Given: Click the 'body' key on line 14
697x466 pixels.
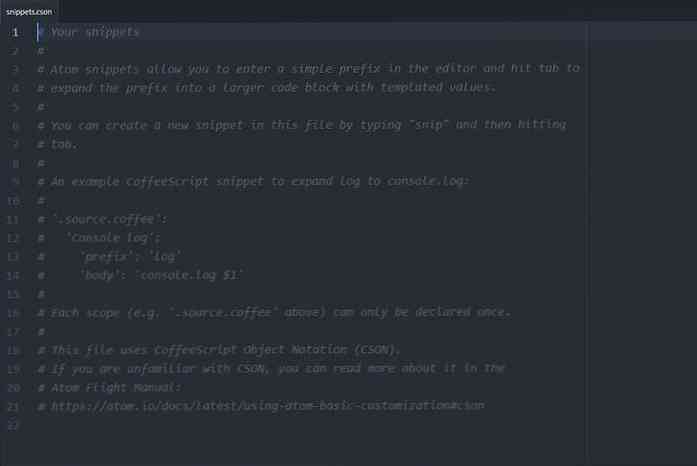Looking at the screenshot, I should point(100,275).
